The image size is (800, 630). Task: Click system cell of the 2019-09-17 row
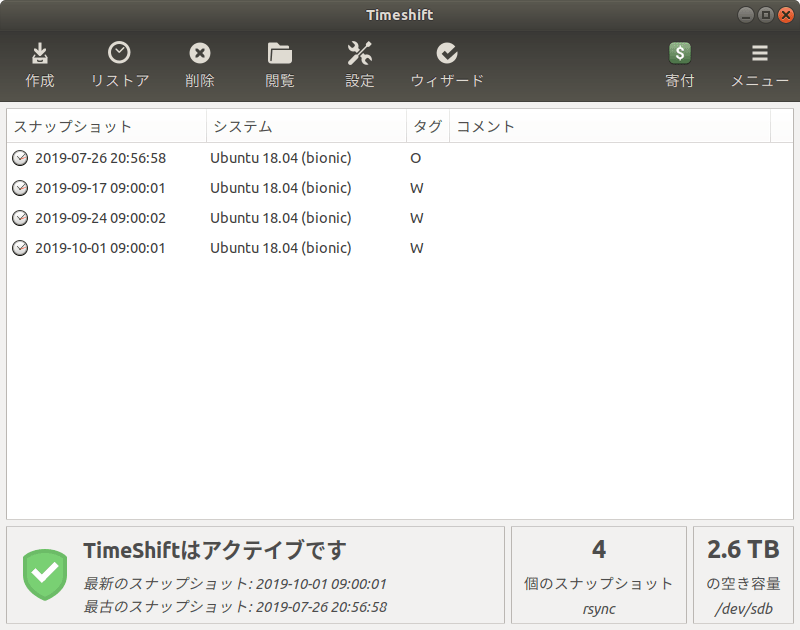point(281,188)
